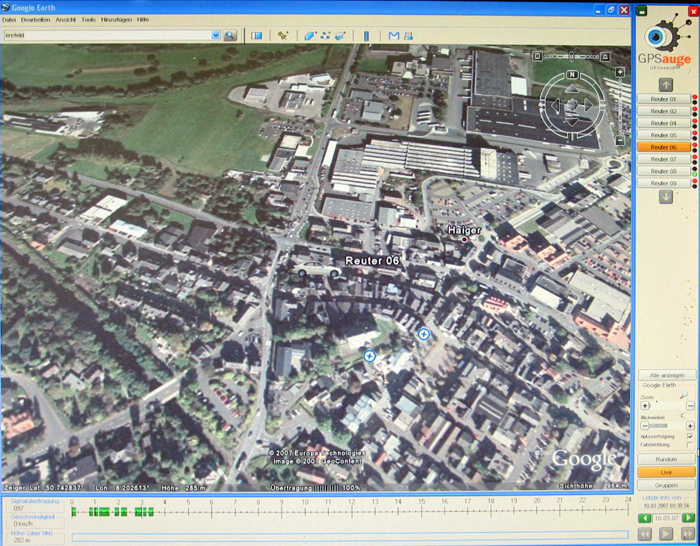Select vehicle Reuter 04 from the list
Viewport: 700px width, 546px height.
tap(663, 123)
